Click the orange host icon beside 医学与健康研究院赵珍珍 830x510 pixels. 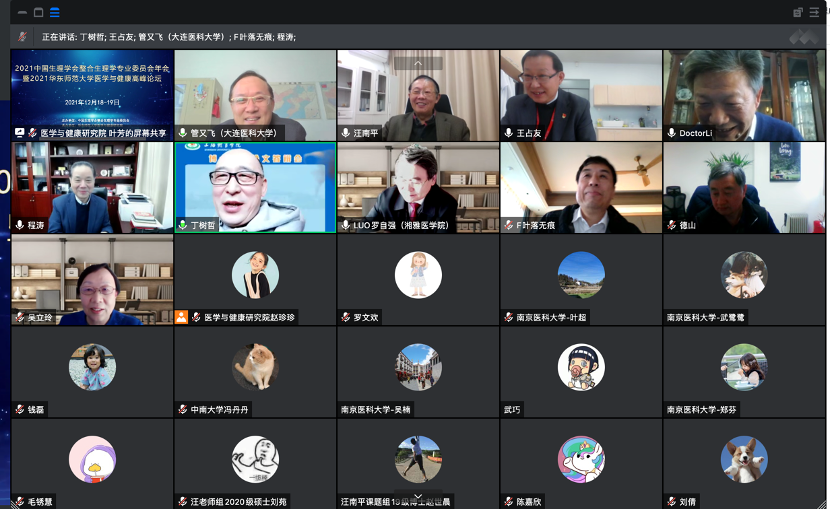tap(181, 317)
